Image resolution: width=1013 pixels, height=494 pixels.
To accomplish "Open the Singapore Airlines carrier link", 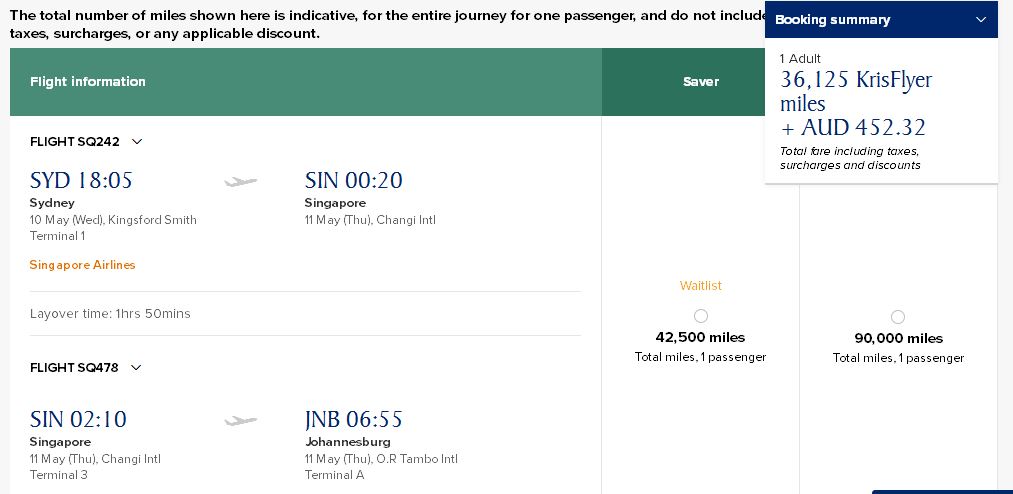I will [83, 265].
